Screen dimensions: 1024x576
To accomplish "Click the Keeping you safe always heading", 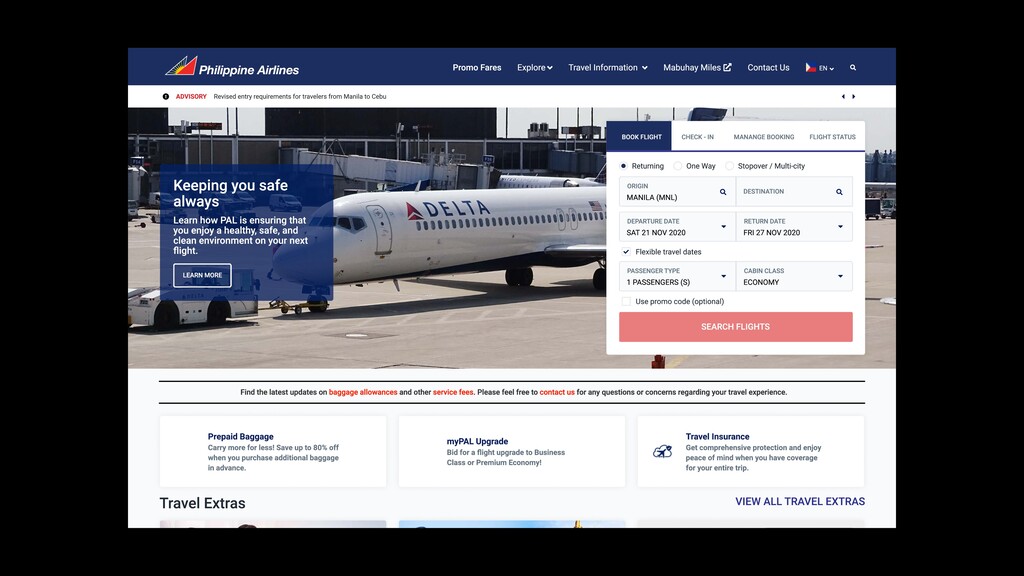I will 231,193.
